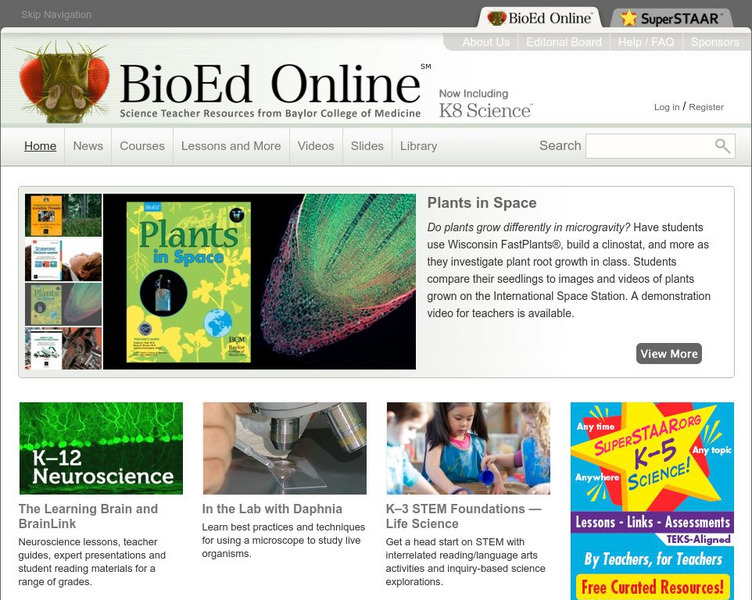The image size is (752, 600).
Task: Open In the Lab with Daphnia title
Action: click(x=272, y=509)
